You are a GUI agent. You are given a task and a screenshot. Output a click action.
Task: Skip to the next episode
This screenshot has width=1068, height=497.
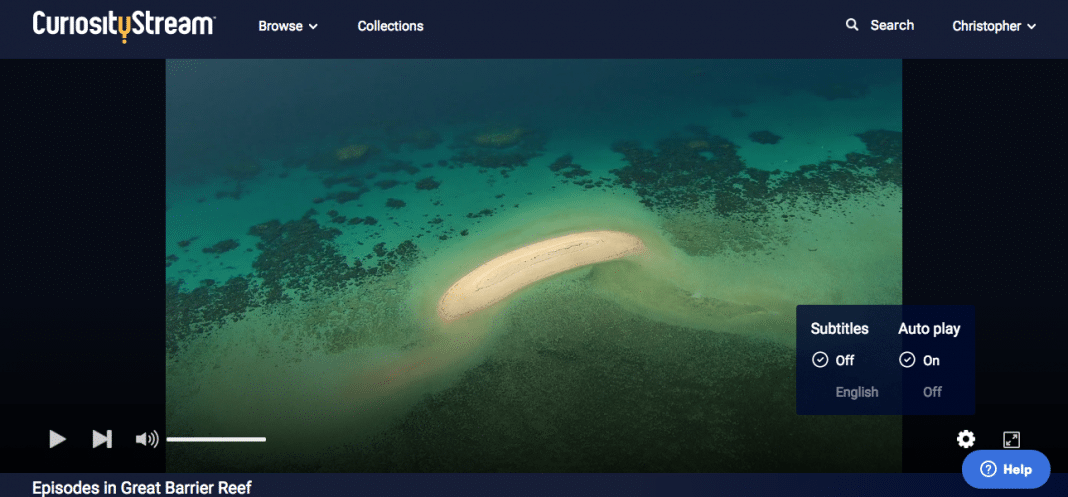pyautogui.click(x=102, y=439)
